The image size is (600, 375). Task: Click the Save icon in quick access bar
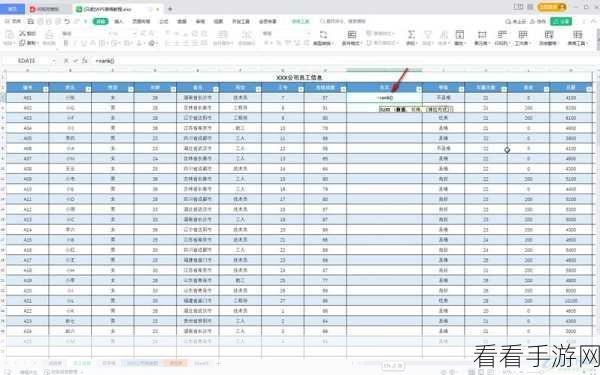click(31, 21)
